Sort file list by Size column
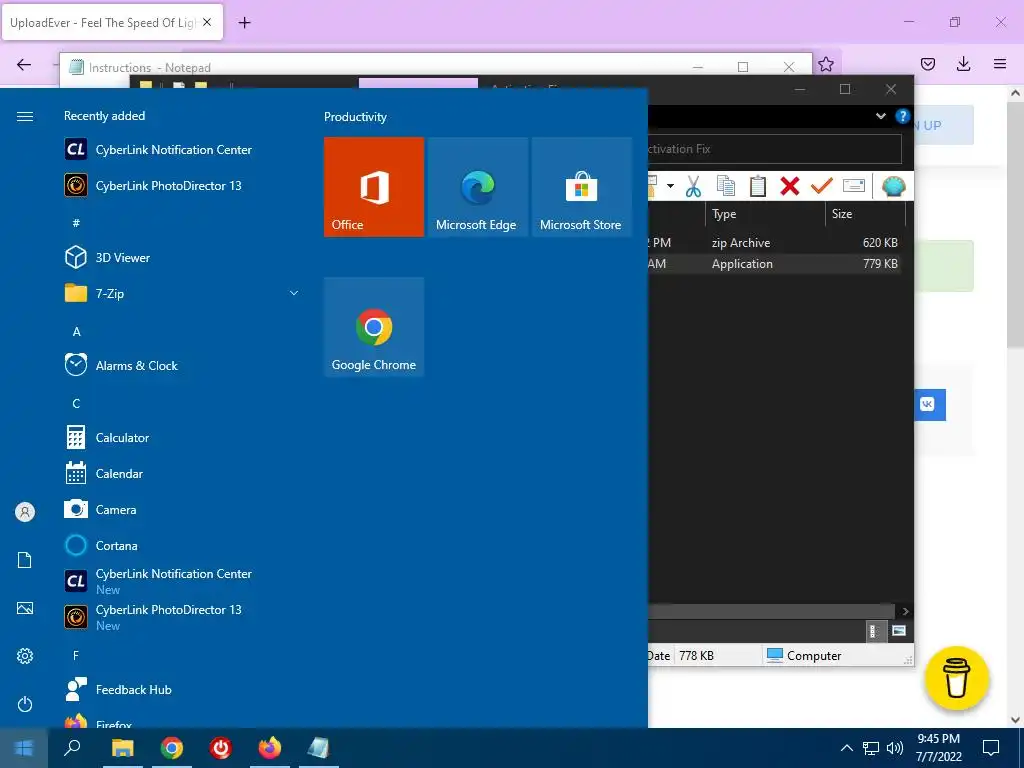 [865, 214]
